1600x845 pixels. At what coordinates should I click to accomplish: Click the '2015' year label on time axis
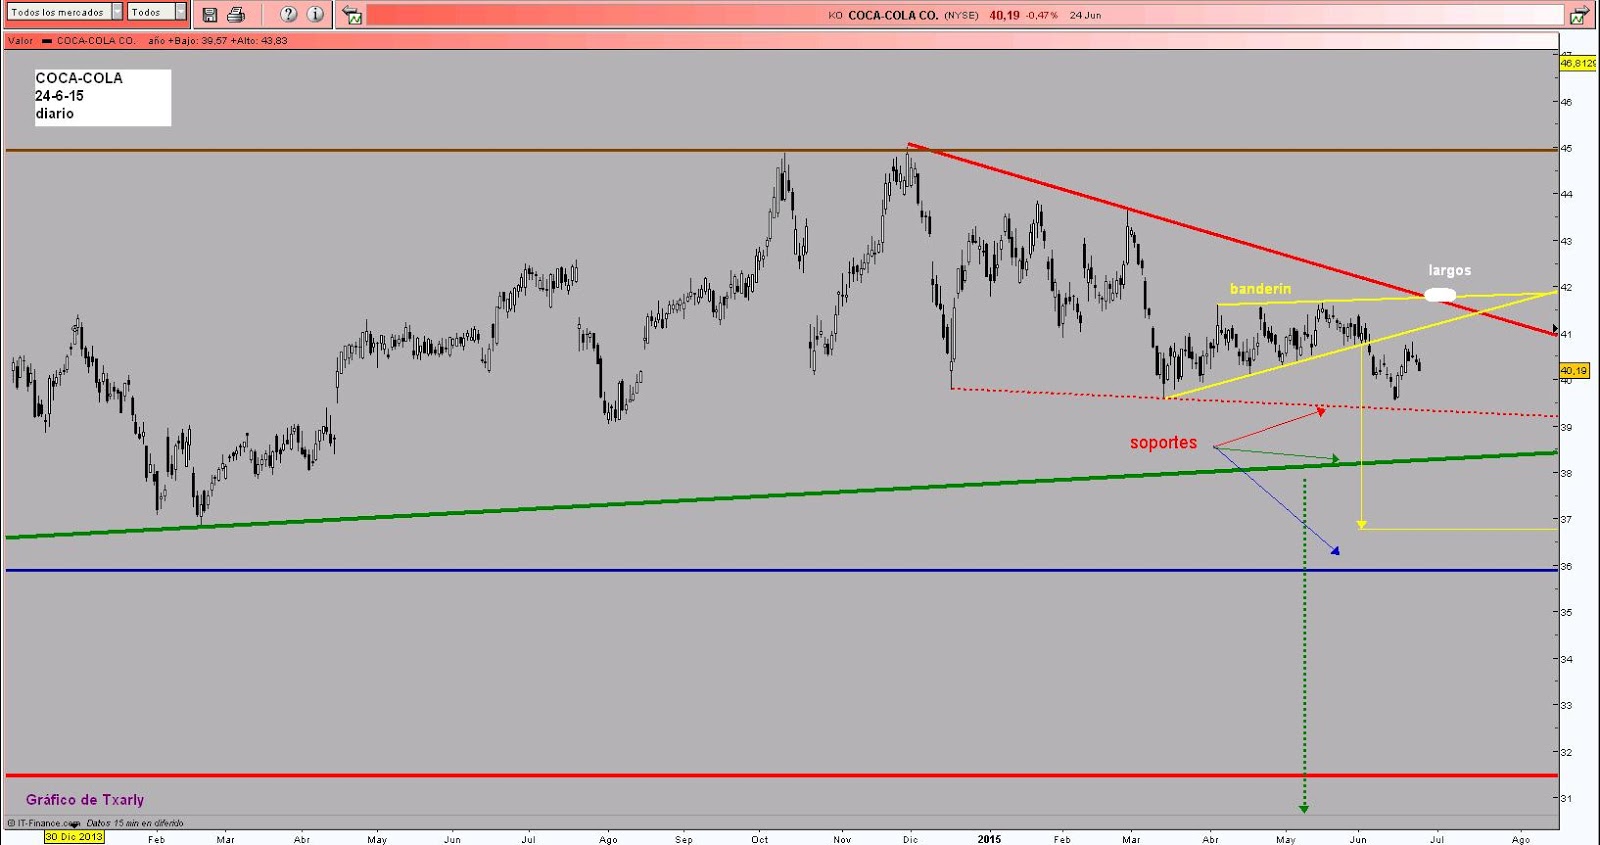click(989, 839)
